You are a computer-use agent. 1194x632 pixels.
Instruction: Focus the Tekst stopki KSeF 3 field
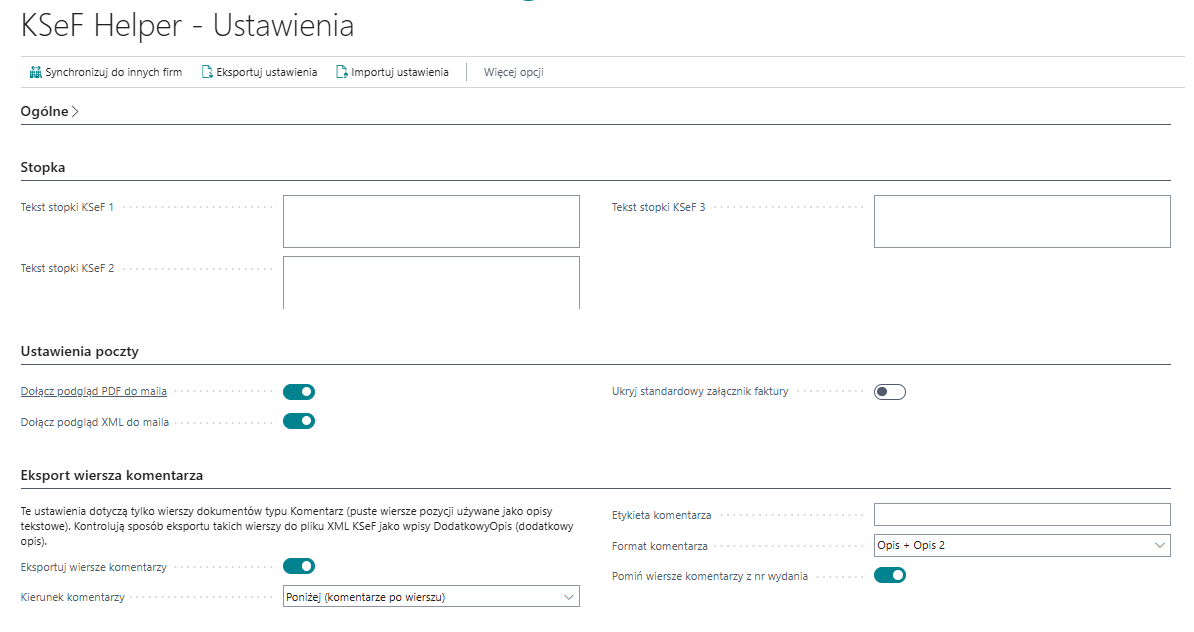click(x=1022, y=222)
